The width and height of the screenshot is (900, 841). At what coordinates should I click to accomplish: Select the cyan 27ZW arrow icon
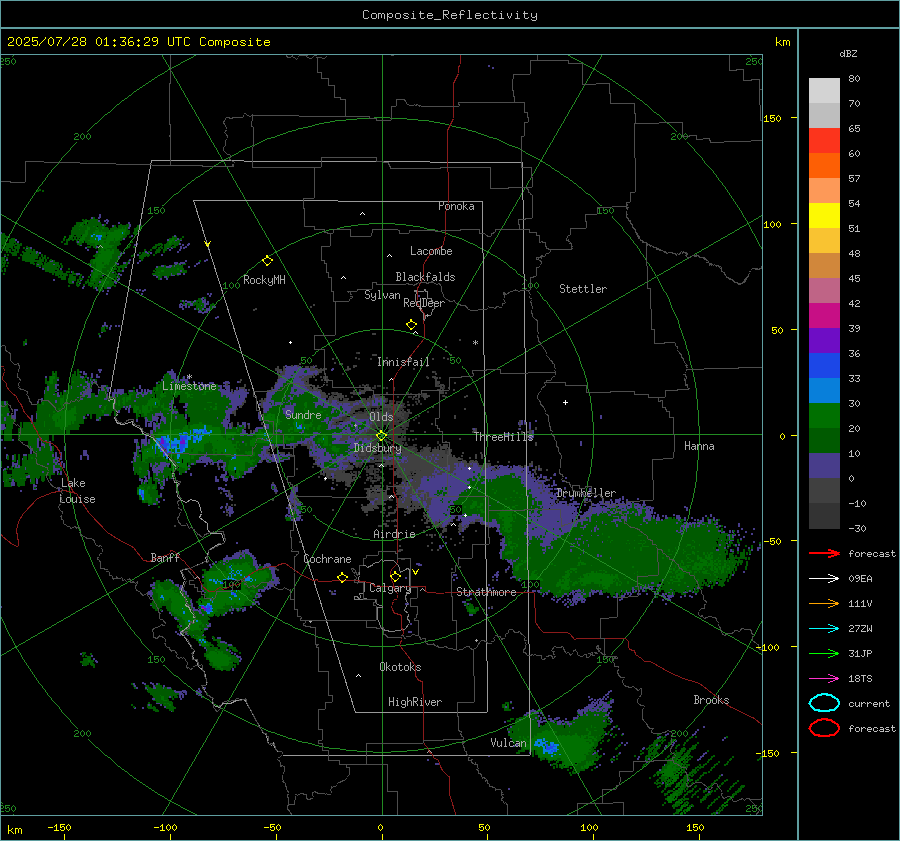tap(824, 629)
